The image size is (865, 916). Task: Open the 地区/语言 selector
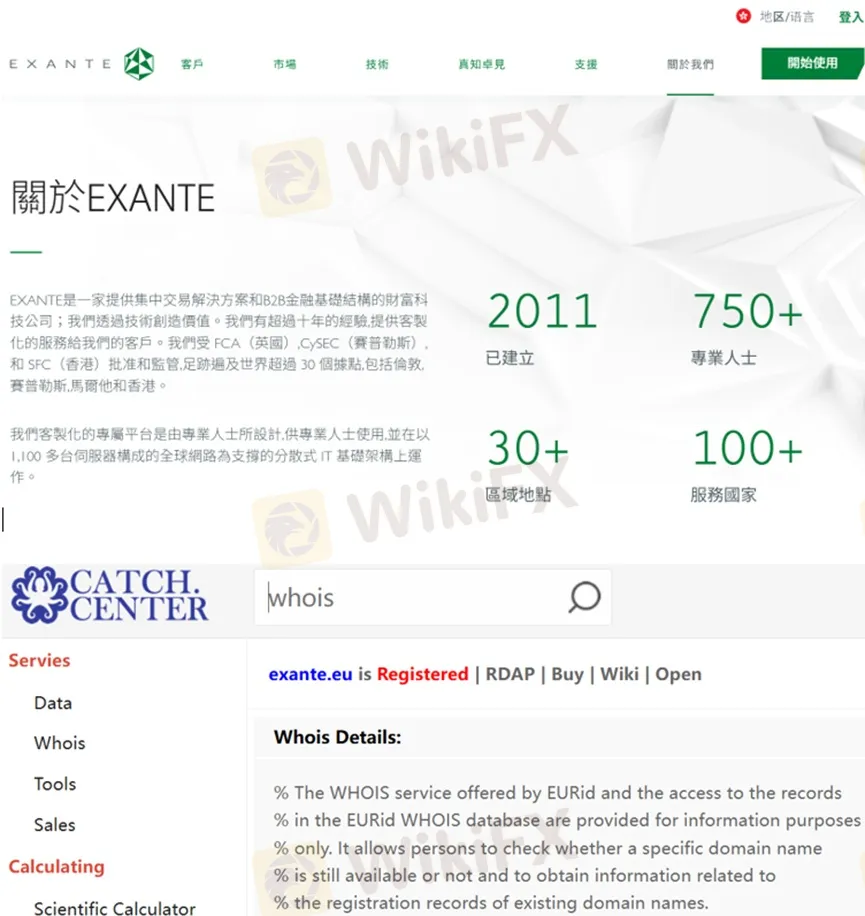tap(786, 17)
